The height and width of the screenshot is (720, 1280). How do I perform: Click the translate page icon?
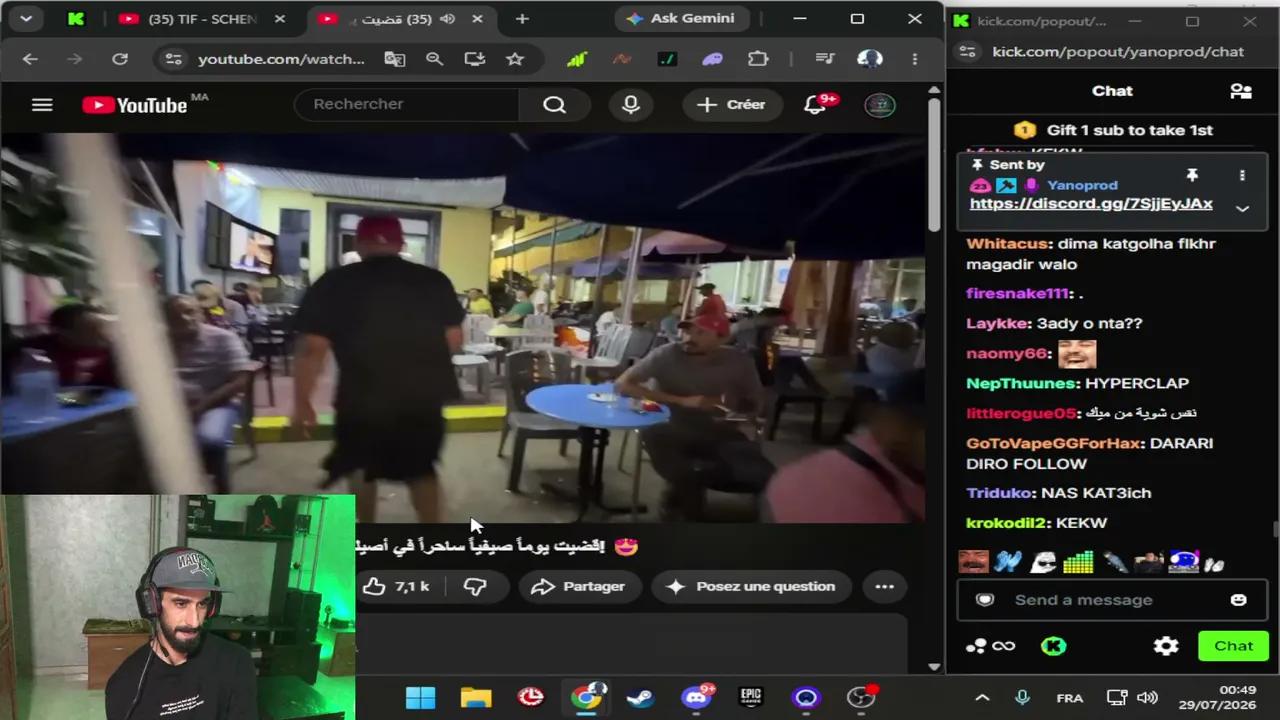[395, 59]
